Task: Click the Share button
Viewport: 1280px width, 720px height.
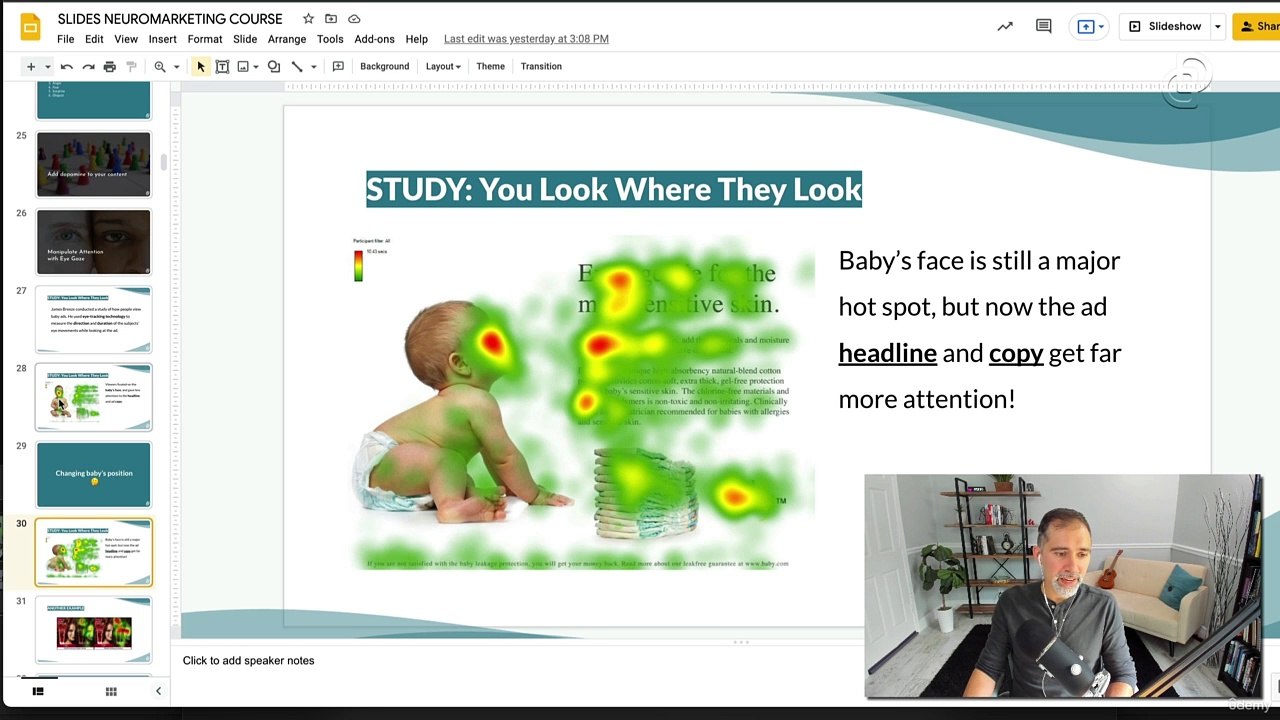Action: click(1258, 27)
